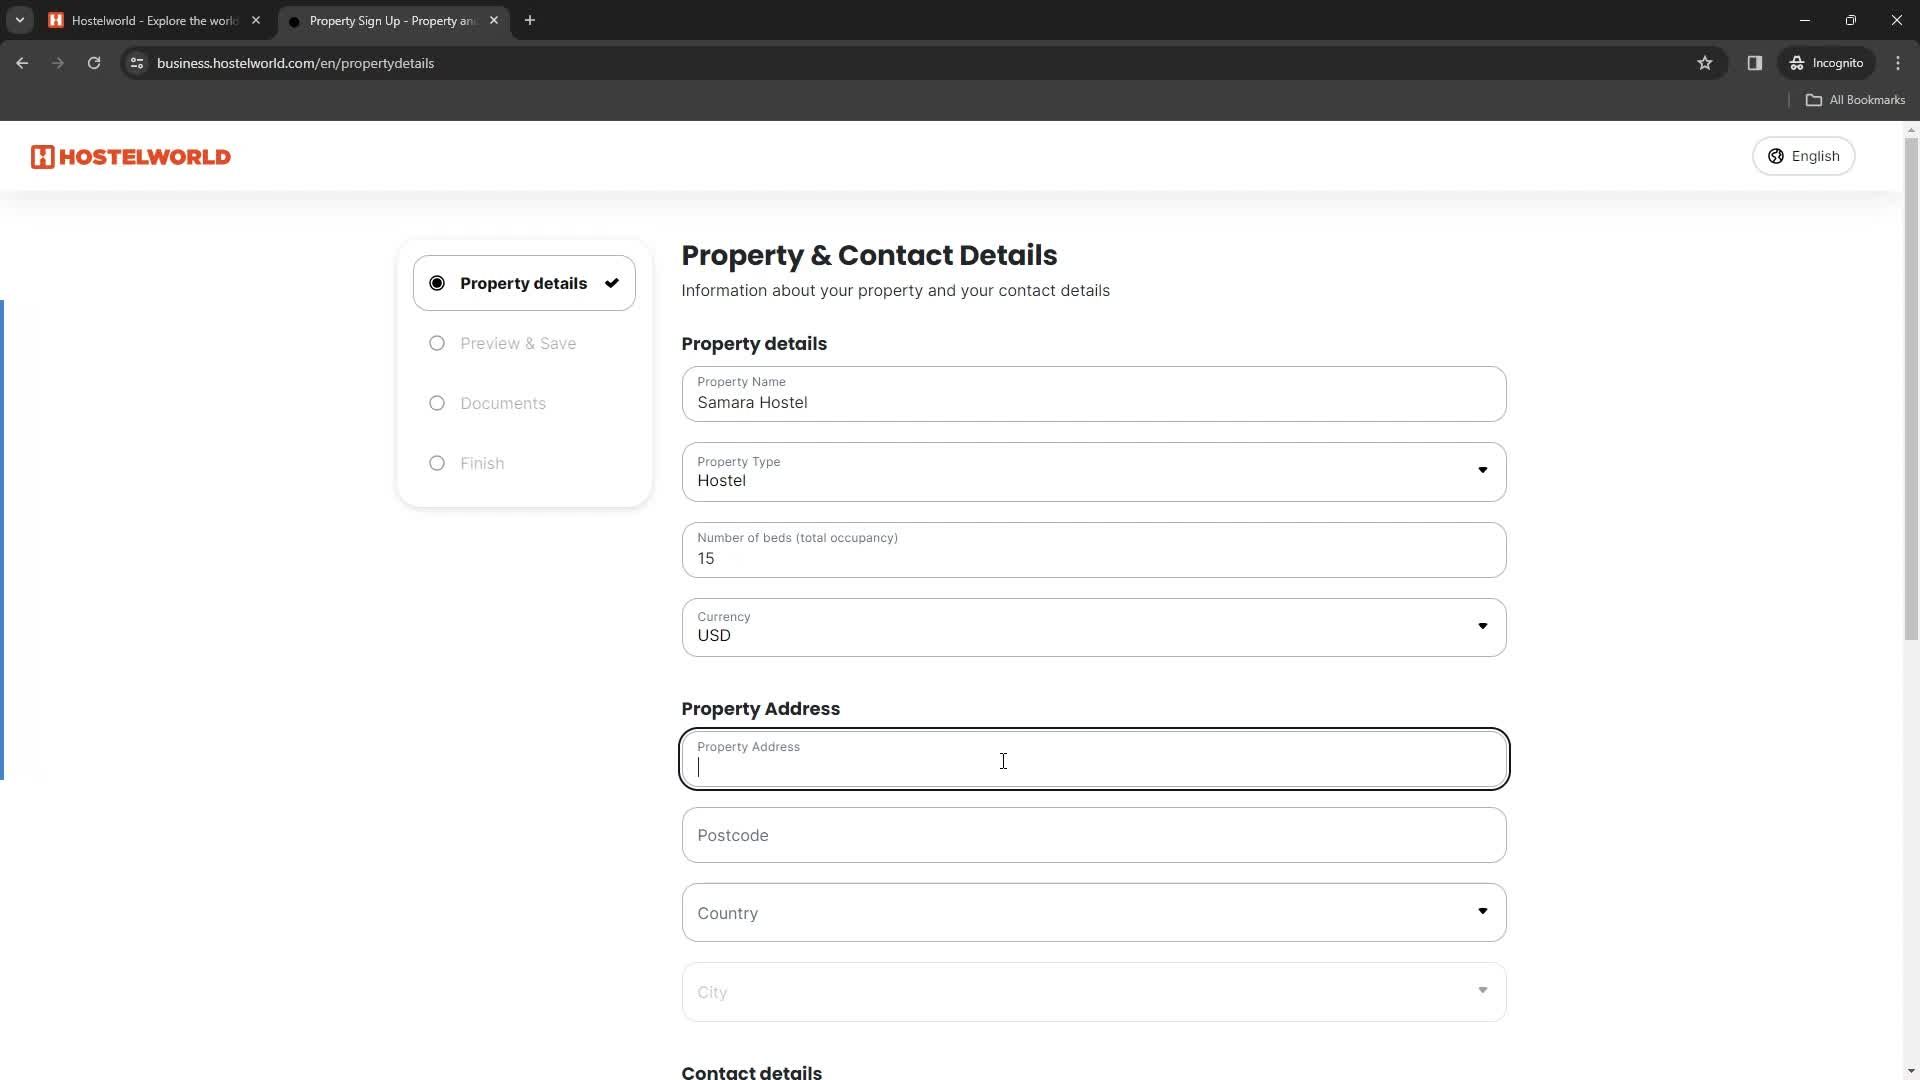The width and height of the screenshot is (1920, 1080).
Task: Click the English language selector icon
Action: pyautogui.click(x=1776, y=156)
